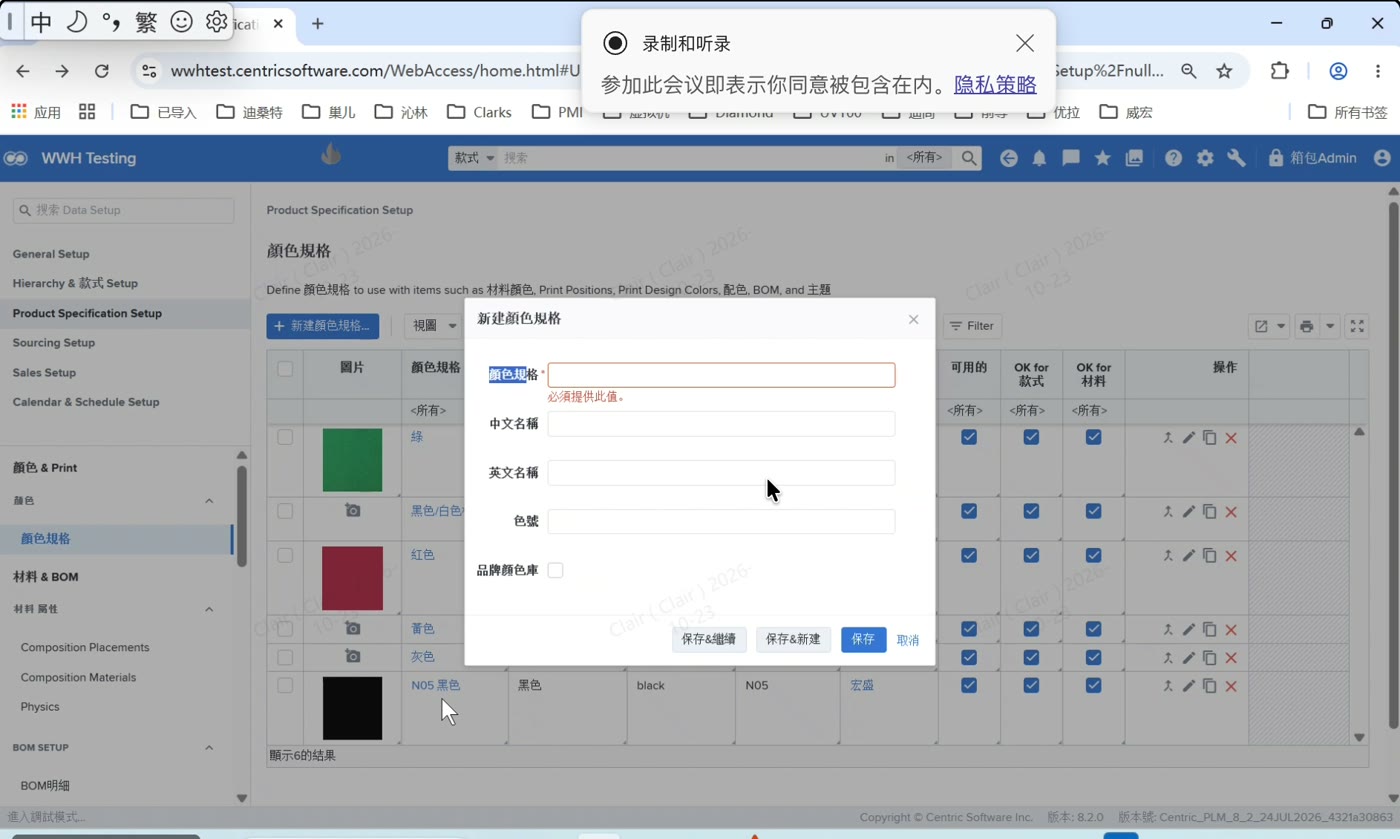
Task: Select the 绿 row checkbox
Action: point(285,437)
